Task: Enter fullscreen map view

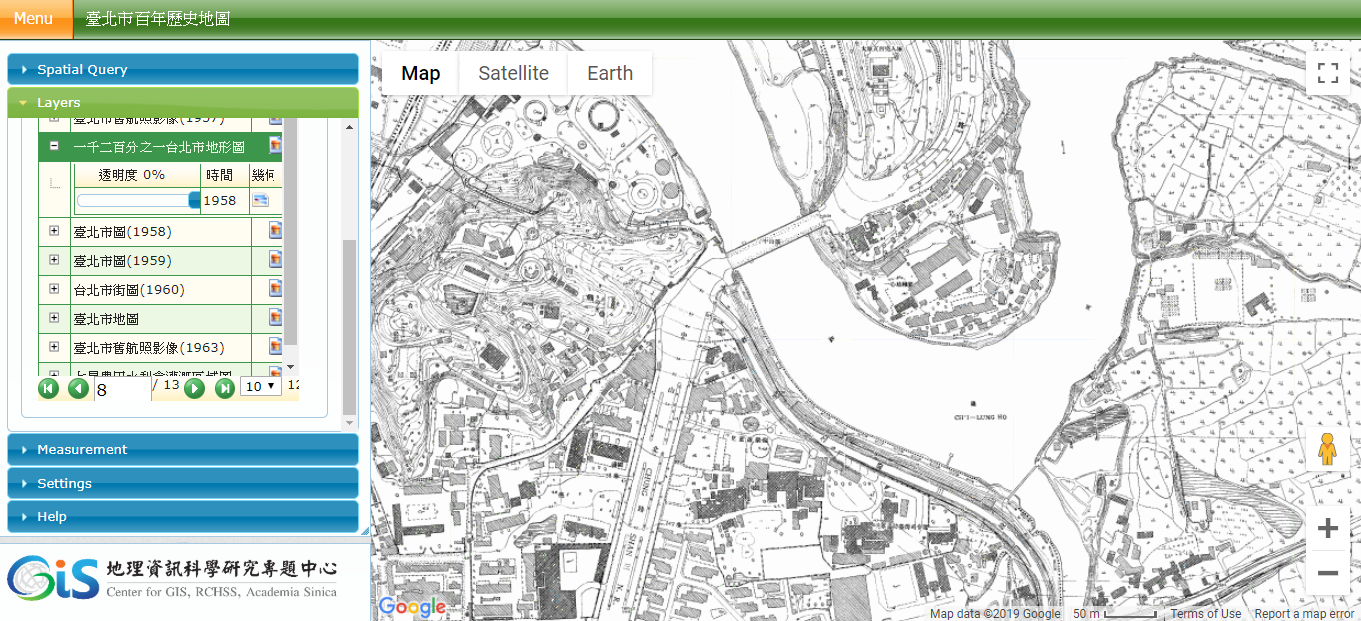Action: pos(1327,73)
